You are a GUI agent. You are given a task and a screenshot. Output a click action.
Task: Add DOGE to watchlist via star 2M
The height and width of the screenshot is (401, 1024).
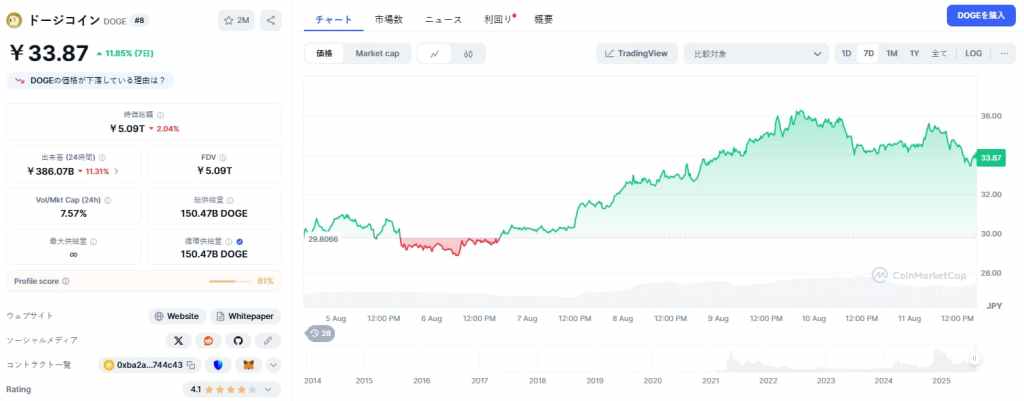[236, 20]
